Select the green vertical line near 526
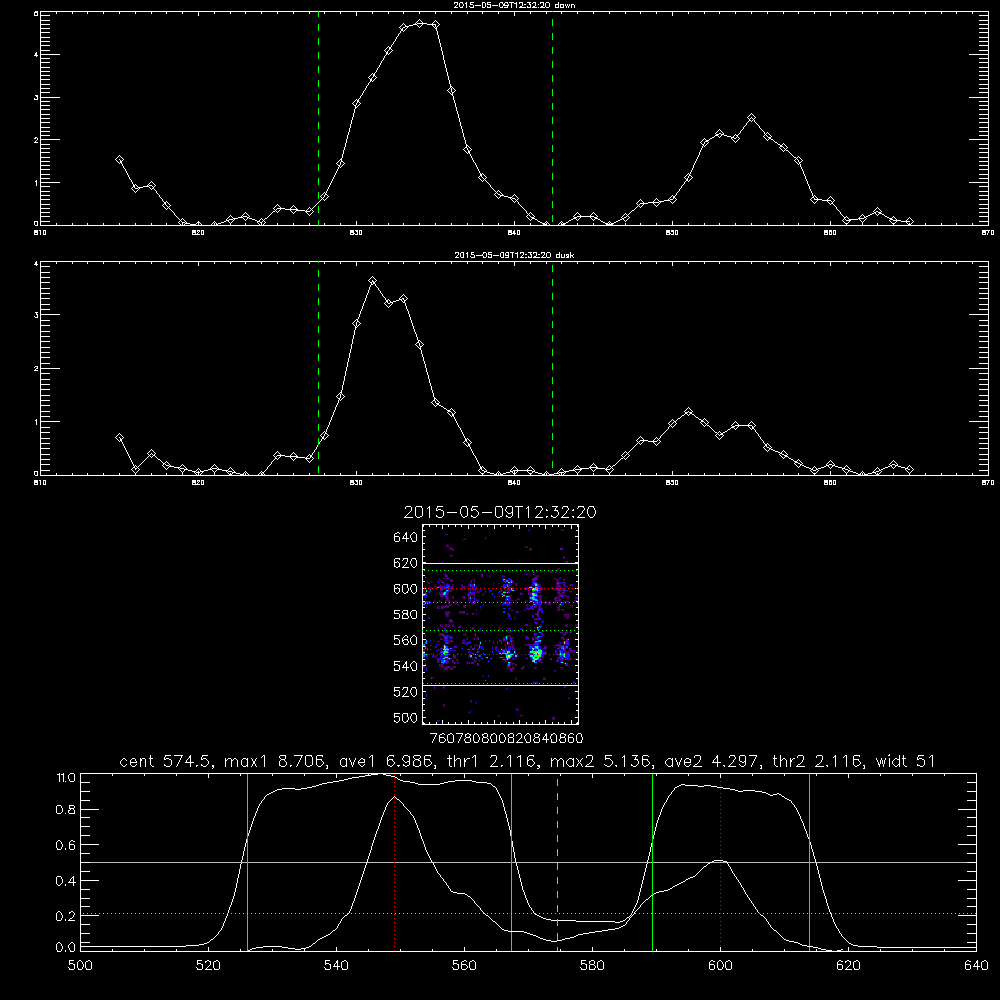This screenshot has height=1000, width=1000. (247, 862)
